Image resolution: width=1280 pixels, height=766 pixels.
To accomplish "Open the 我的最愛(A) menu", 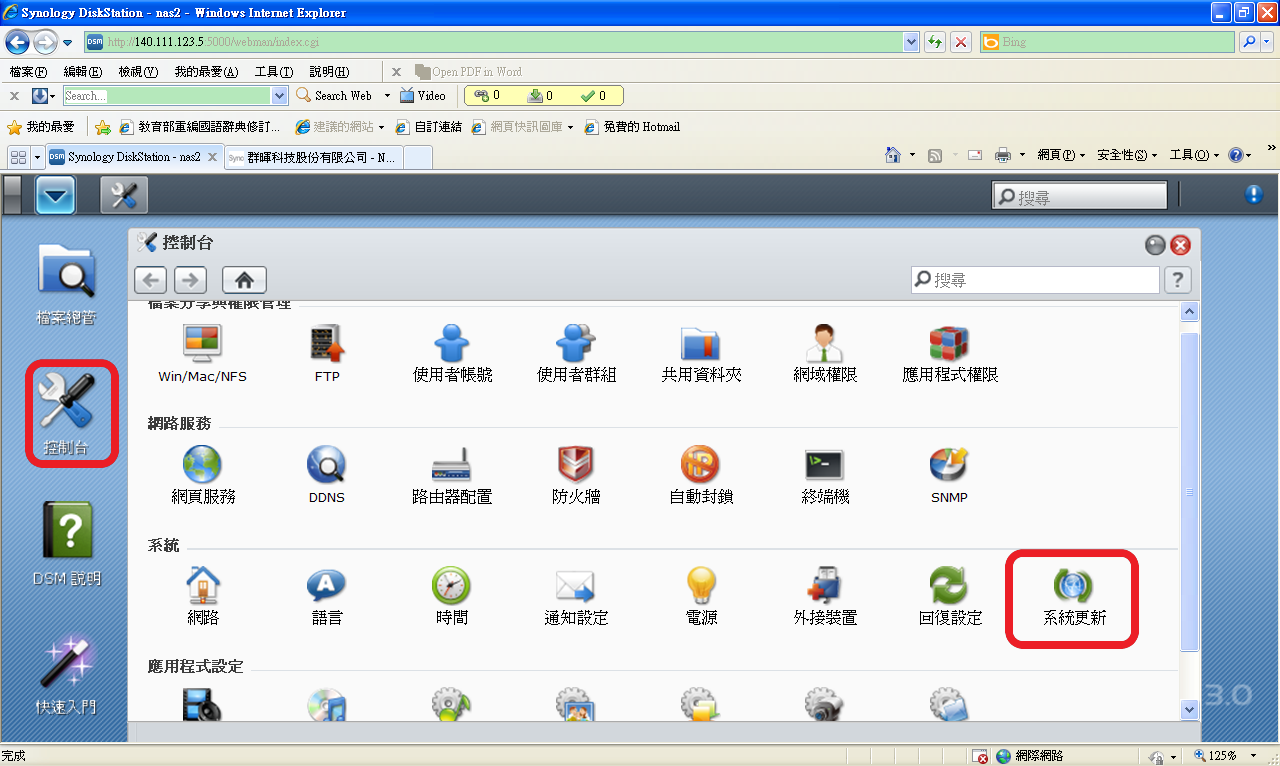I will pyautogui.click(x=206, y=72).
